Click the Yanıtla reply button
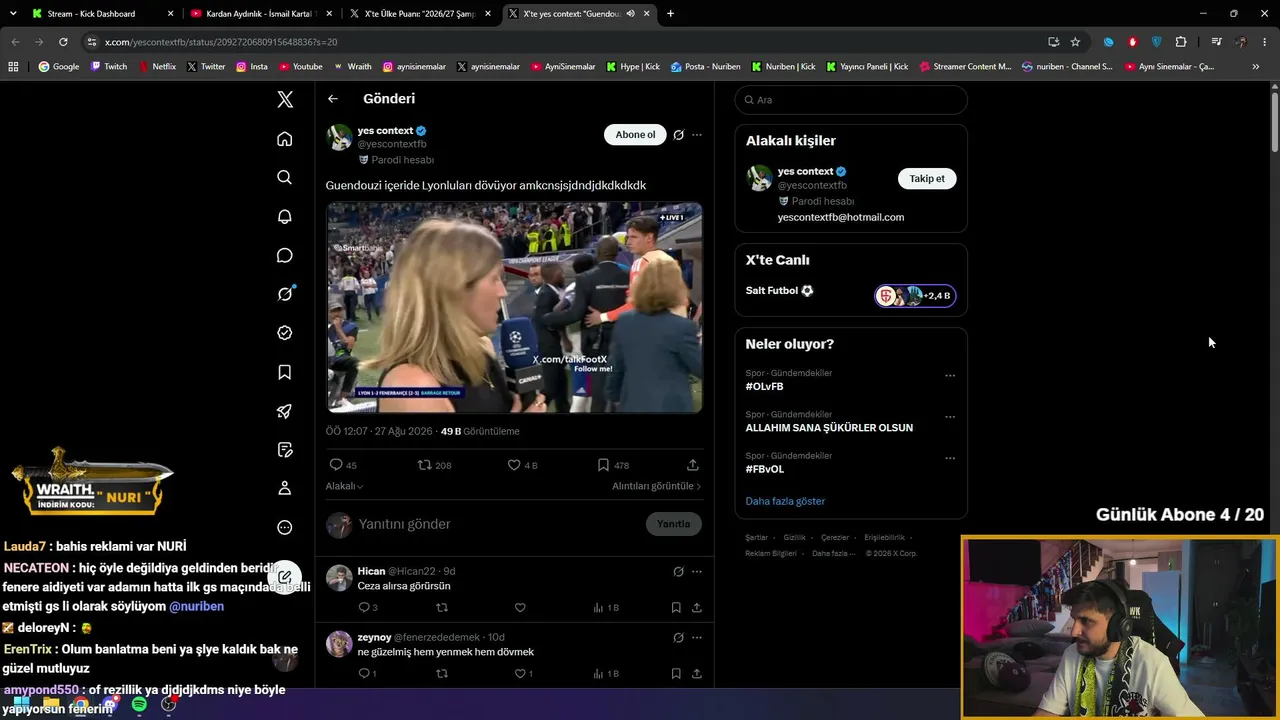 [673, 524]
